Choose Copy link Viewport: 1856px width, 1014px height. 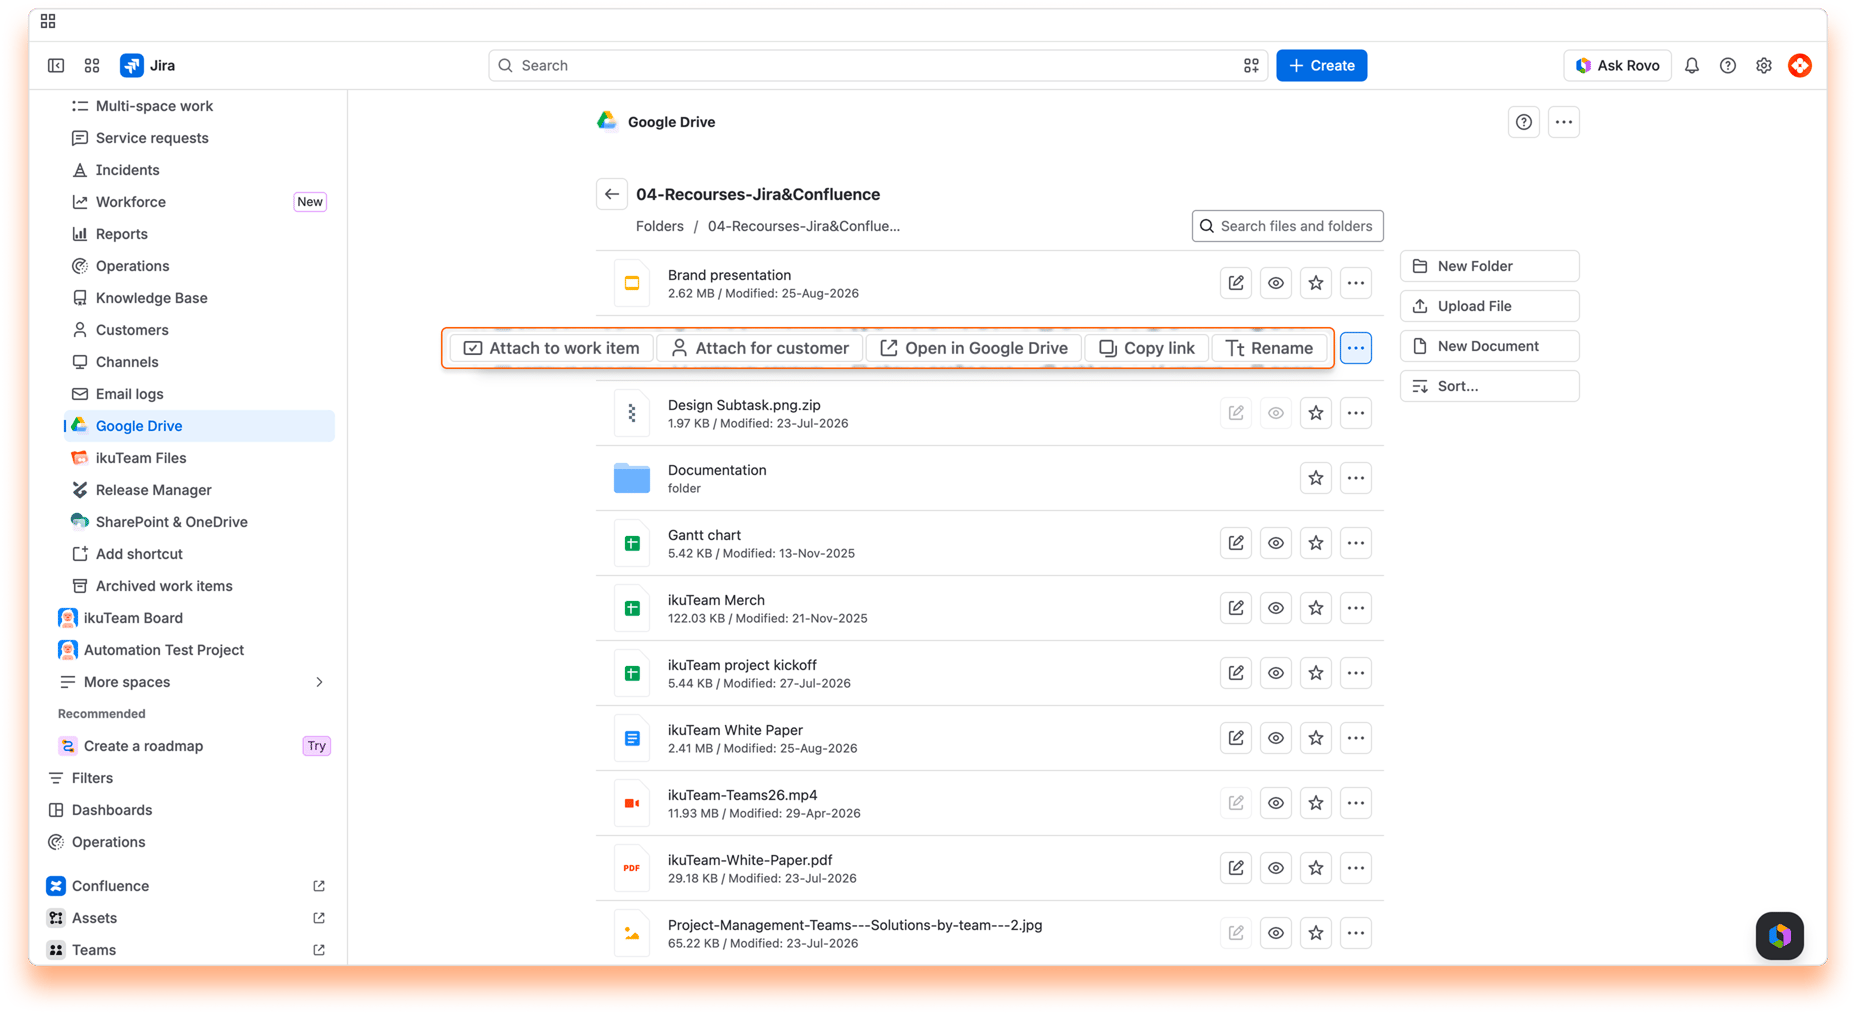click(x=1147, y=348)
